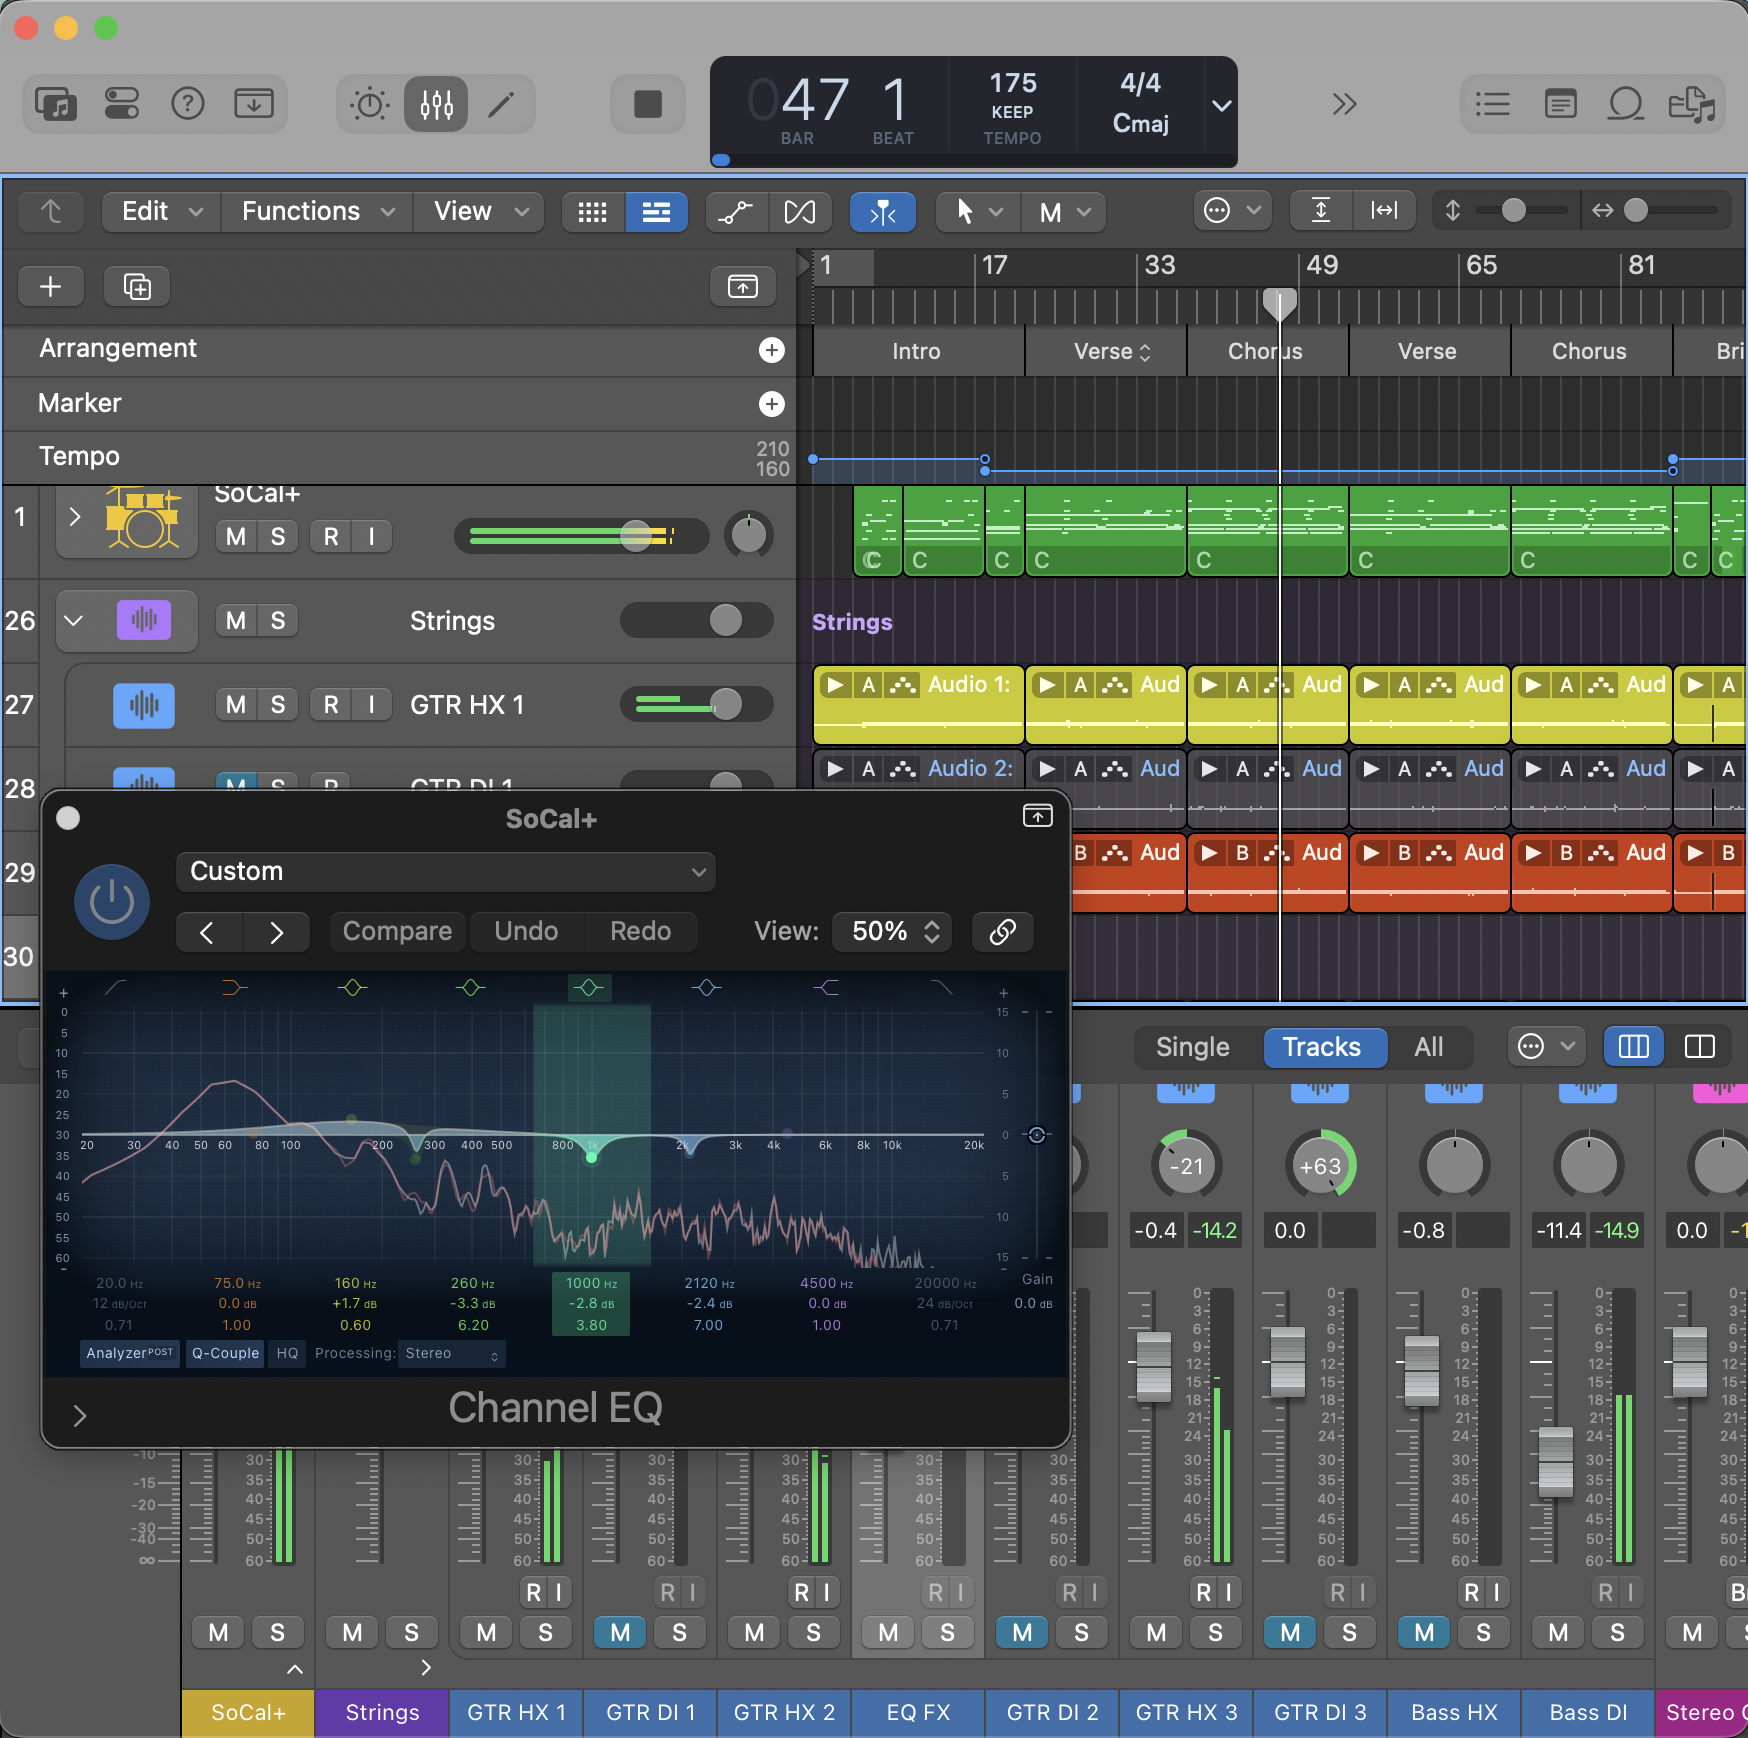Open the Custom preset dropdown
The width and height of the screenshot is (1748, 1738).
point(446,872)
